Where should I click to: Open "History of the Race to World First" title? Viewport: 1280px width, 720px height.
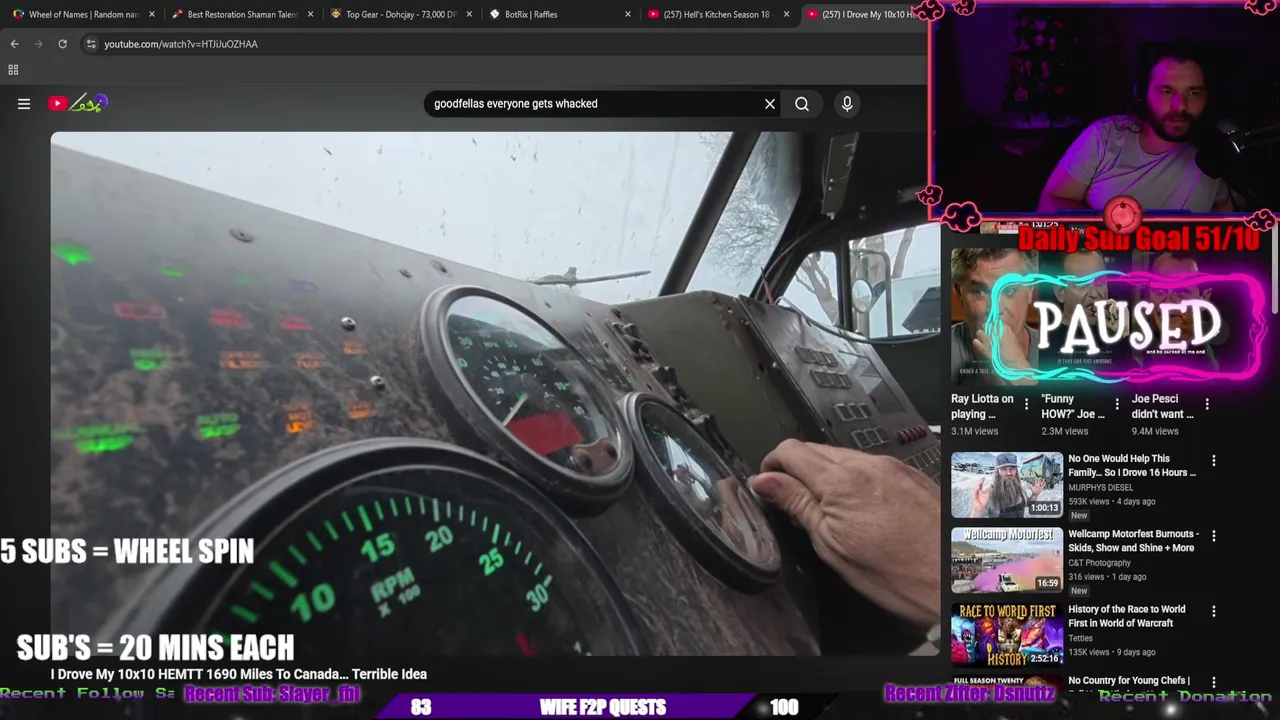pos(1127,616)
